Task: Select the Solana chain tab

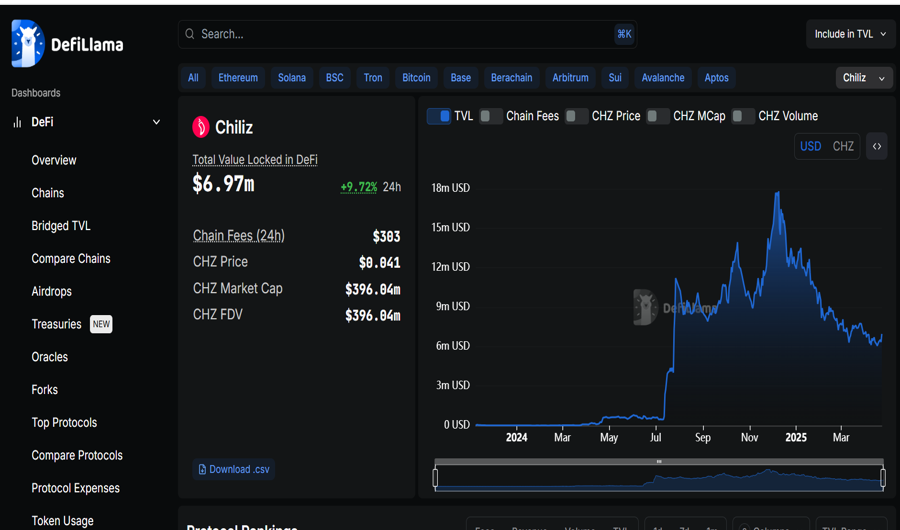Action: pos(292,78)
